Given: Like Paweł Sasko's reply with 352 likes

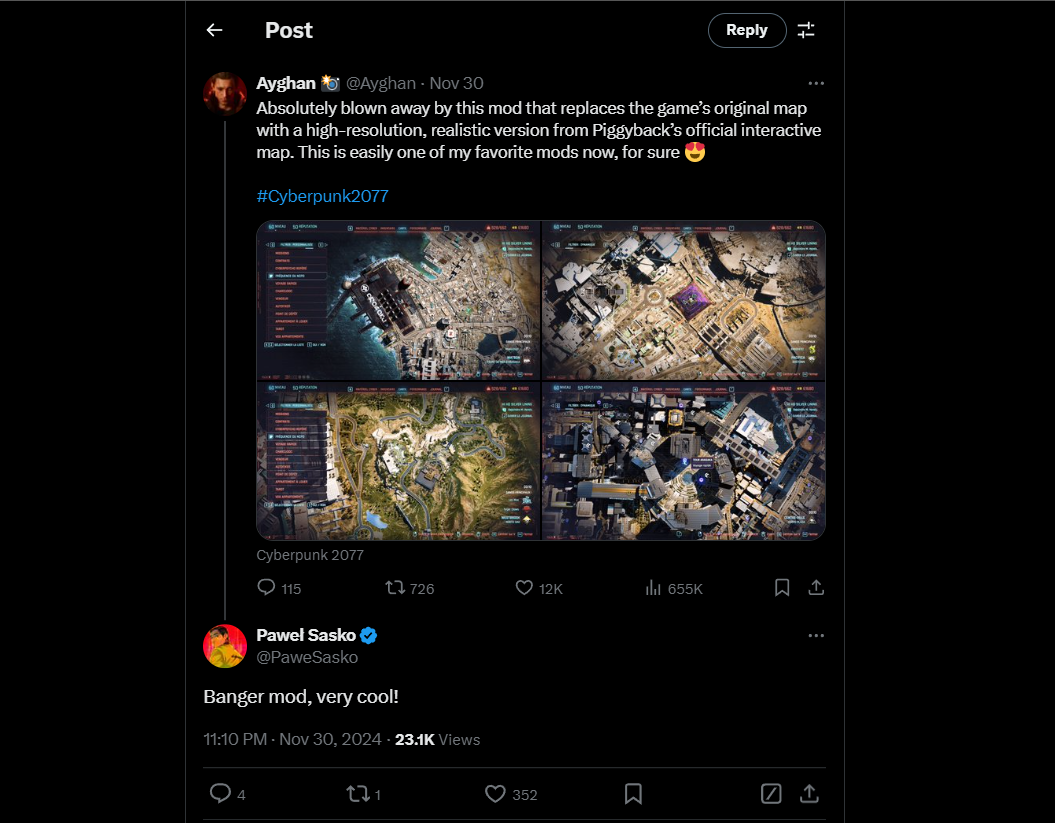Looking at the screenshot, I should (x=496, y=794).
